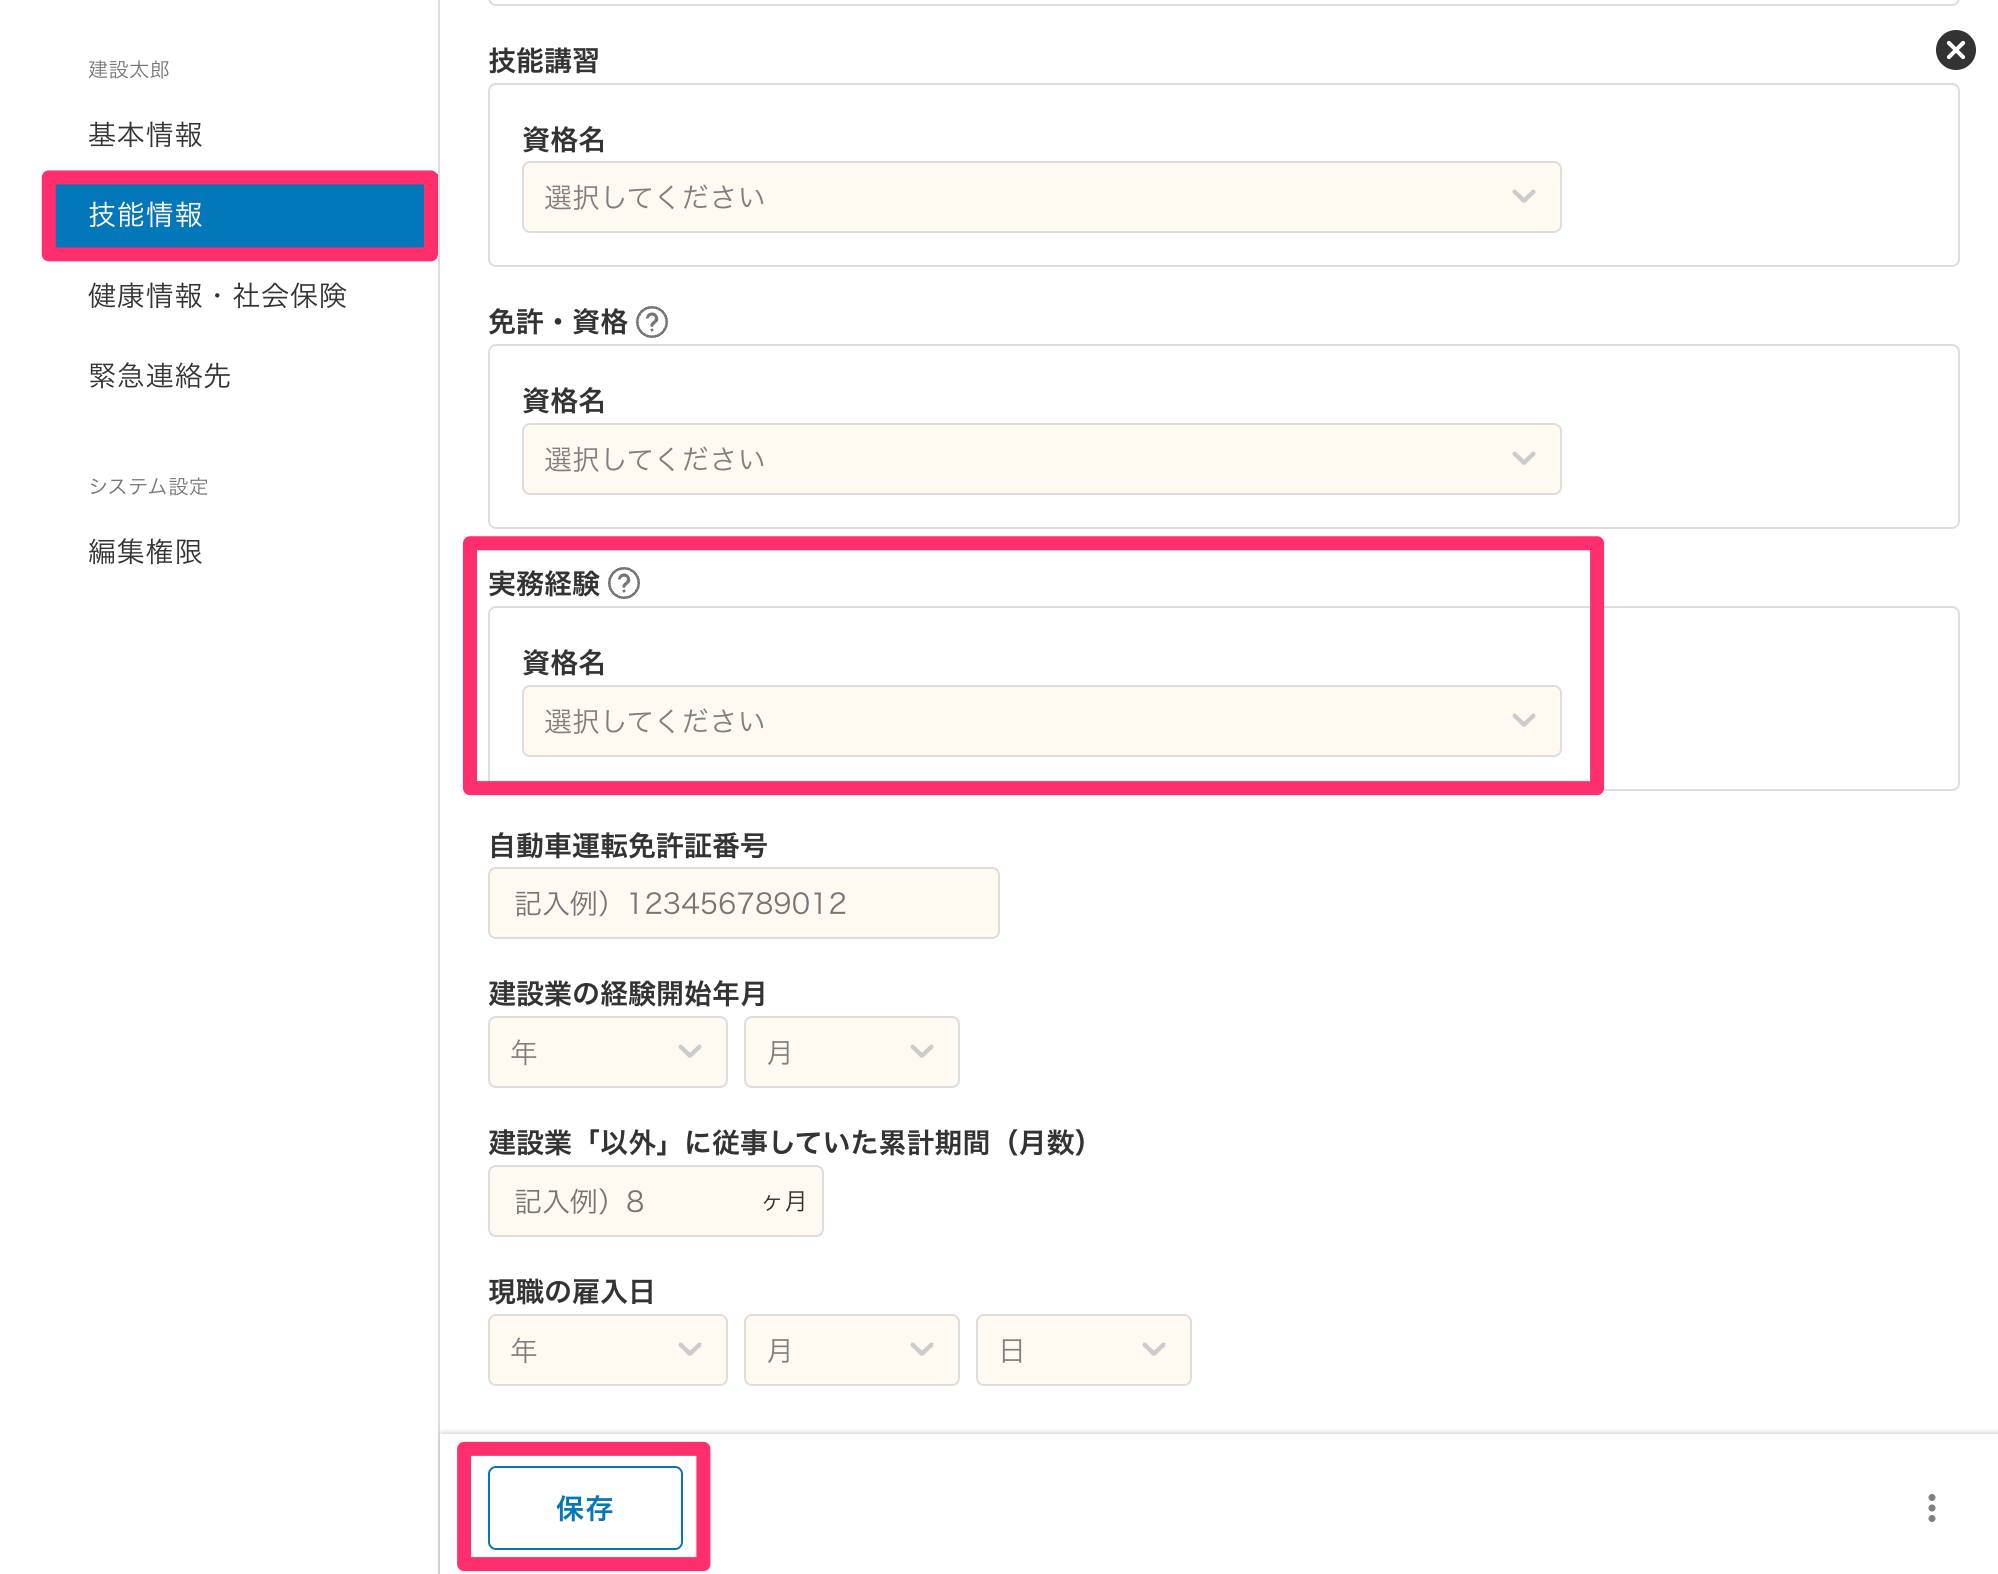Open 免許・資格 資格名 dropdown
Viewport: 1998px width, 1574px height.
click(x=1040, y=459)
